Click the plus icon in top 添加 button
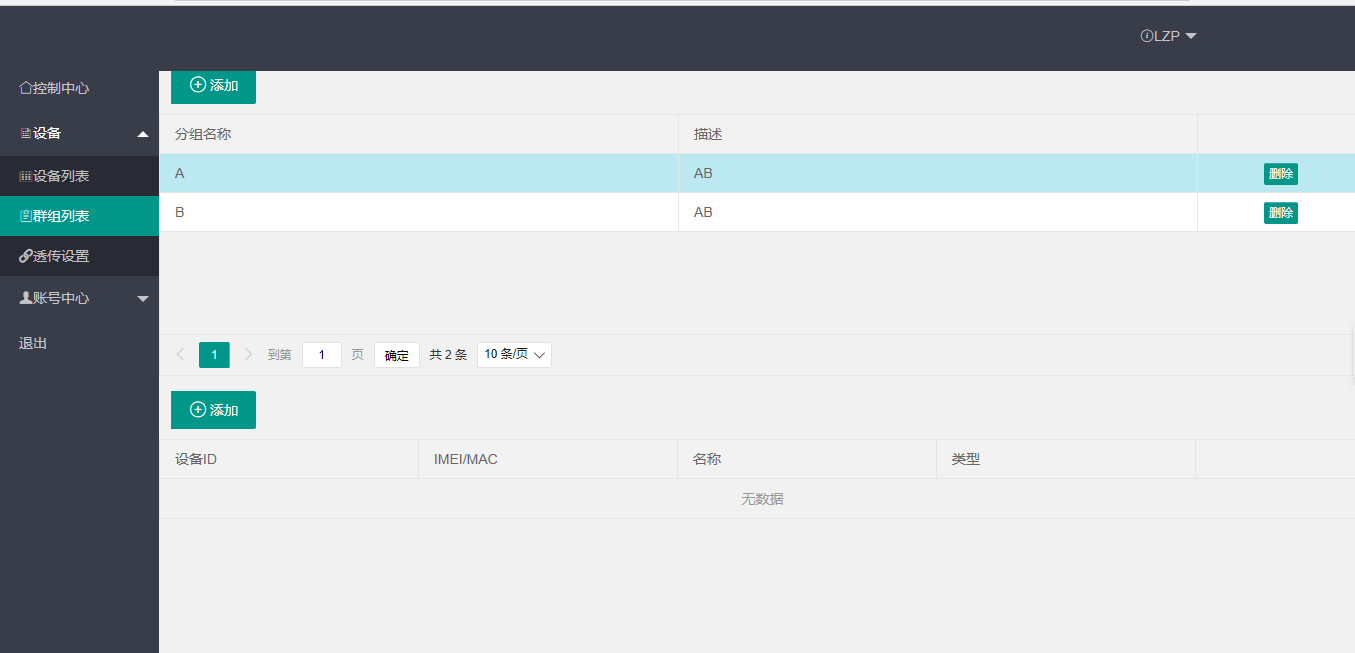1355x653 pixels. [x=198, y=85]
